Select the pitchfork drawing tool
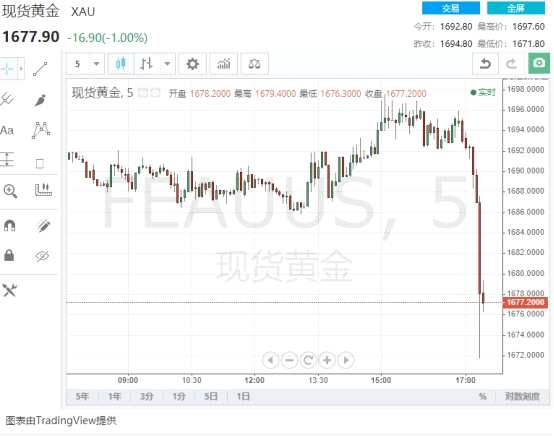Screen dimensions: 554x436 [7, 100]
